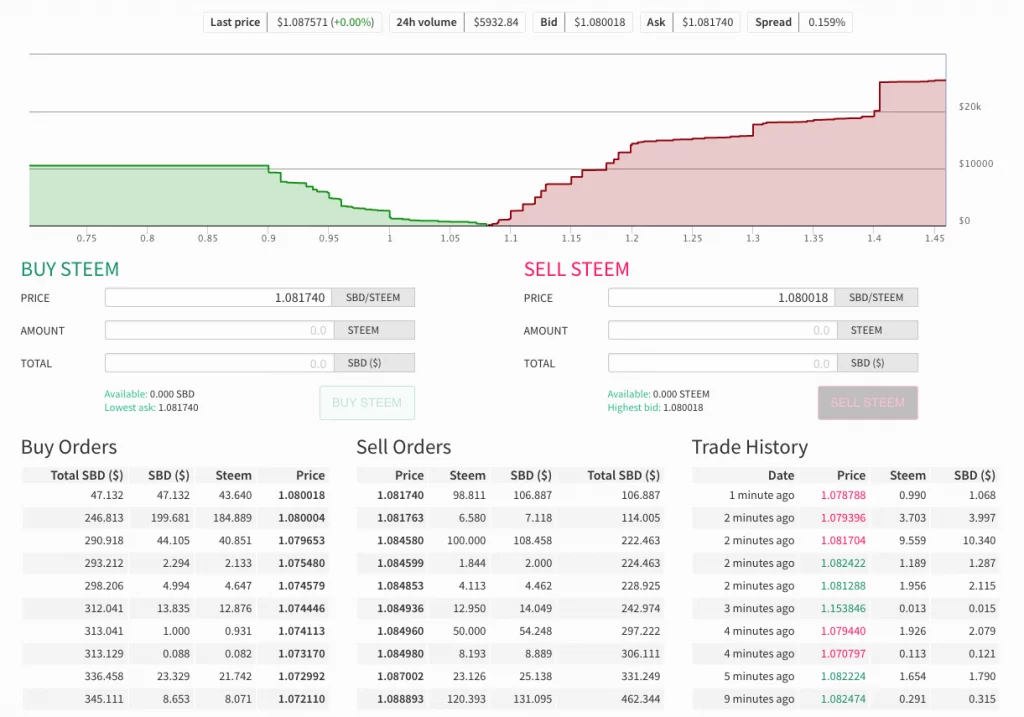1024x717 pixels.
Task: Click red ask area of depth chart
Action: pyautogui.click(x=800, y=180)
